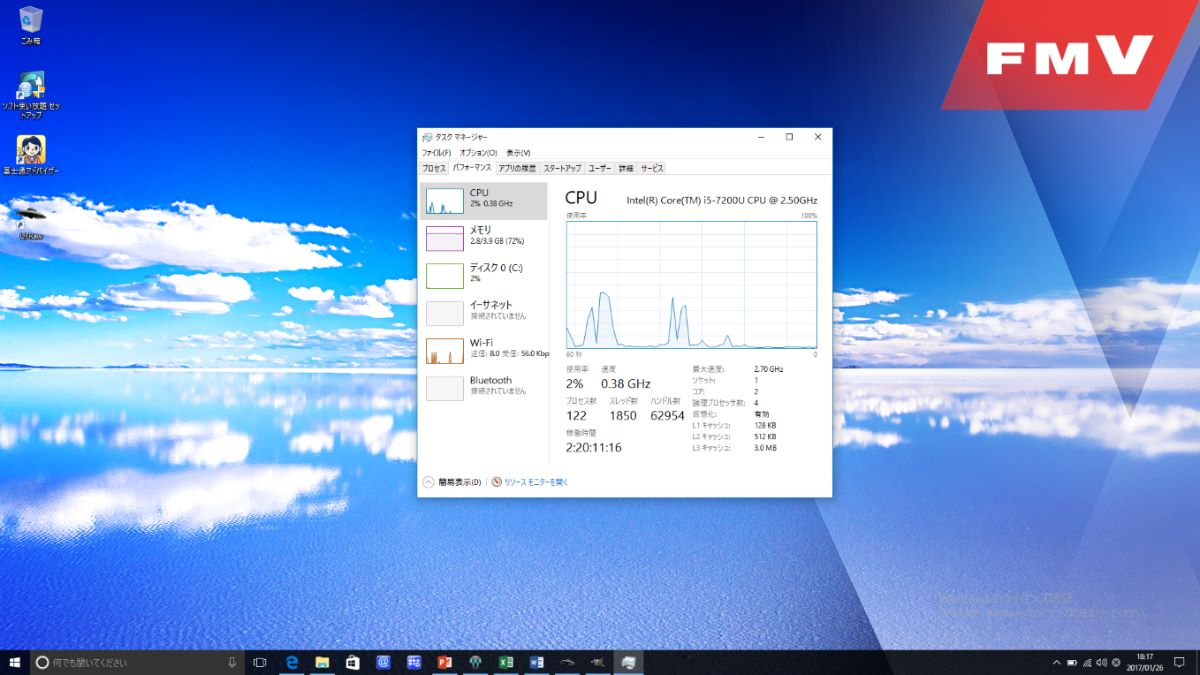Open Resource Monitor link (リソースモニターを開く)
The height and width of the screenshot is (675, 1200).
535,482
